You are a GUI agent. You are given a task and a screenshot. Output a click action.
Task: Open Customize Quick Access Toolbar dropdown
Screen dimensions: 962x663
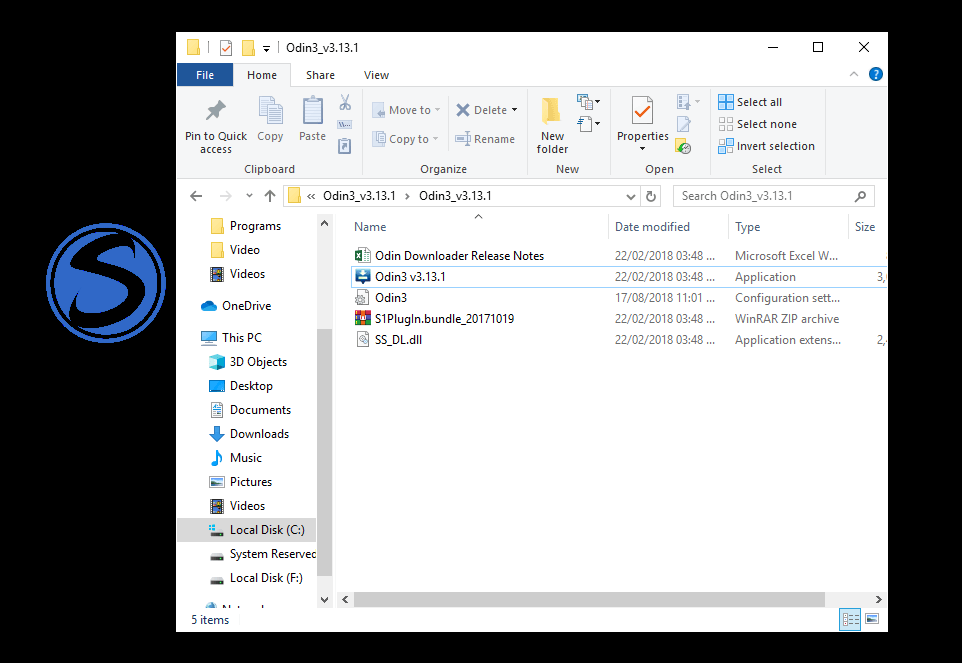click(266, 48)
